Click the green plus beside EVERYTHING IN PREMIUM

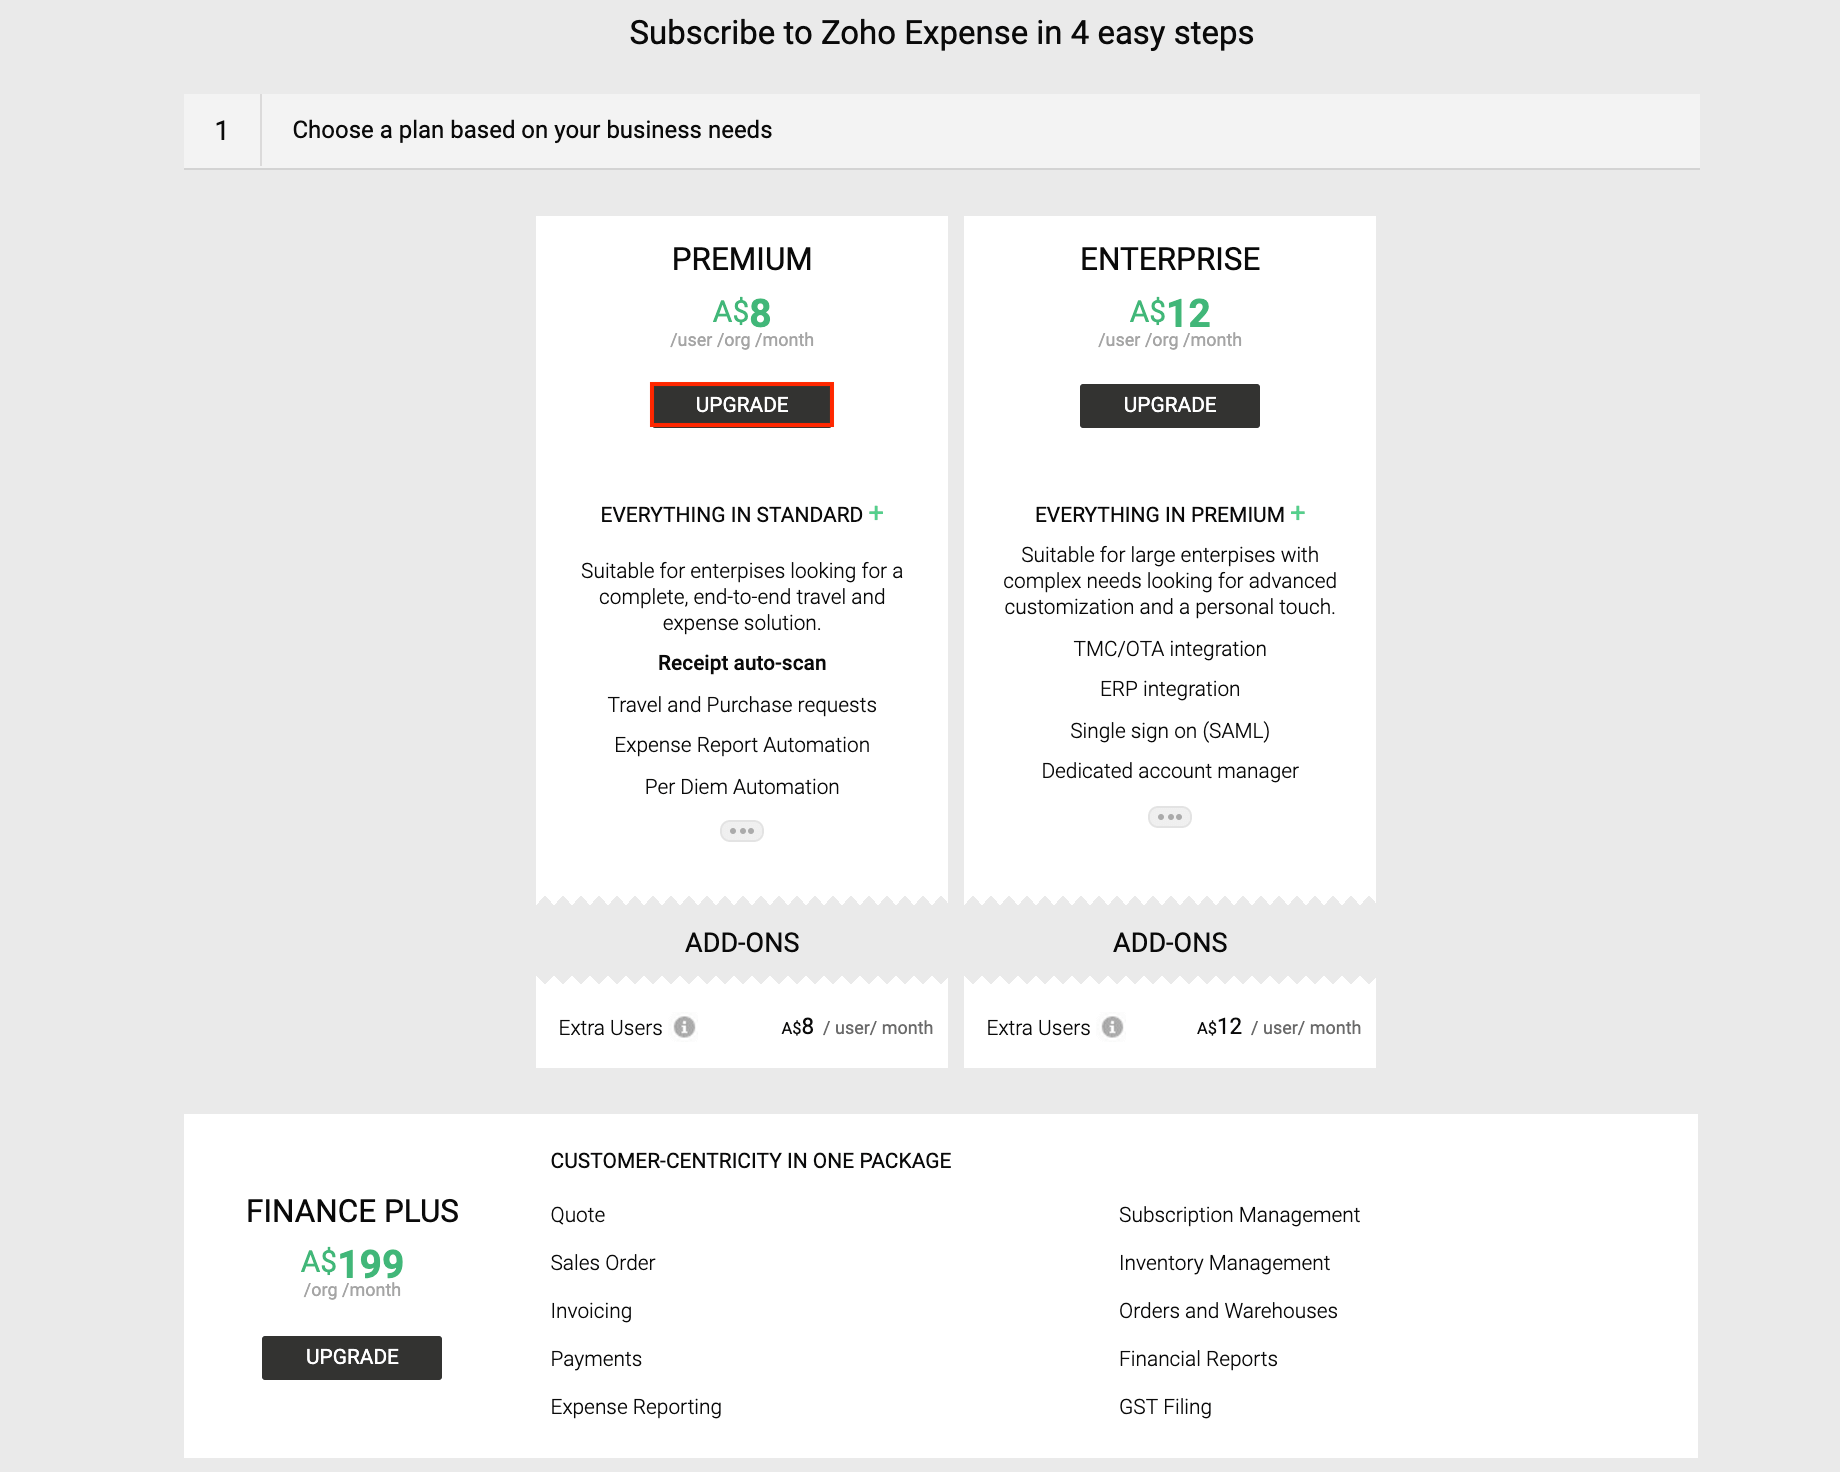click(1299, 513)
